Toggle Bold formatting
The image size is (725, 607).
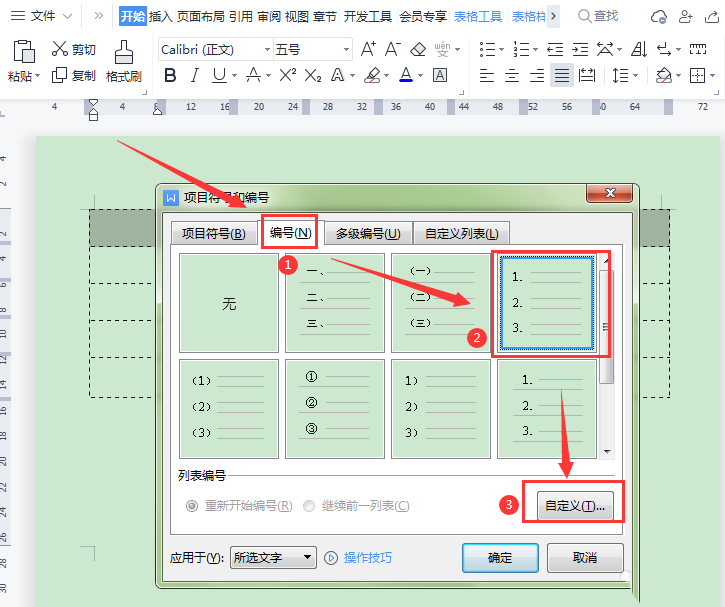click(170, 75)
